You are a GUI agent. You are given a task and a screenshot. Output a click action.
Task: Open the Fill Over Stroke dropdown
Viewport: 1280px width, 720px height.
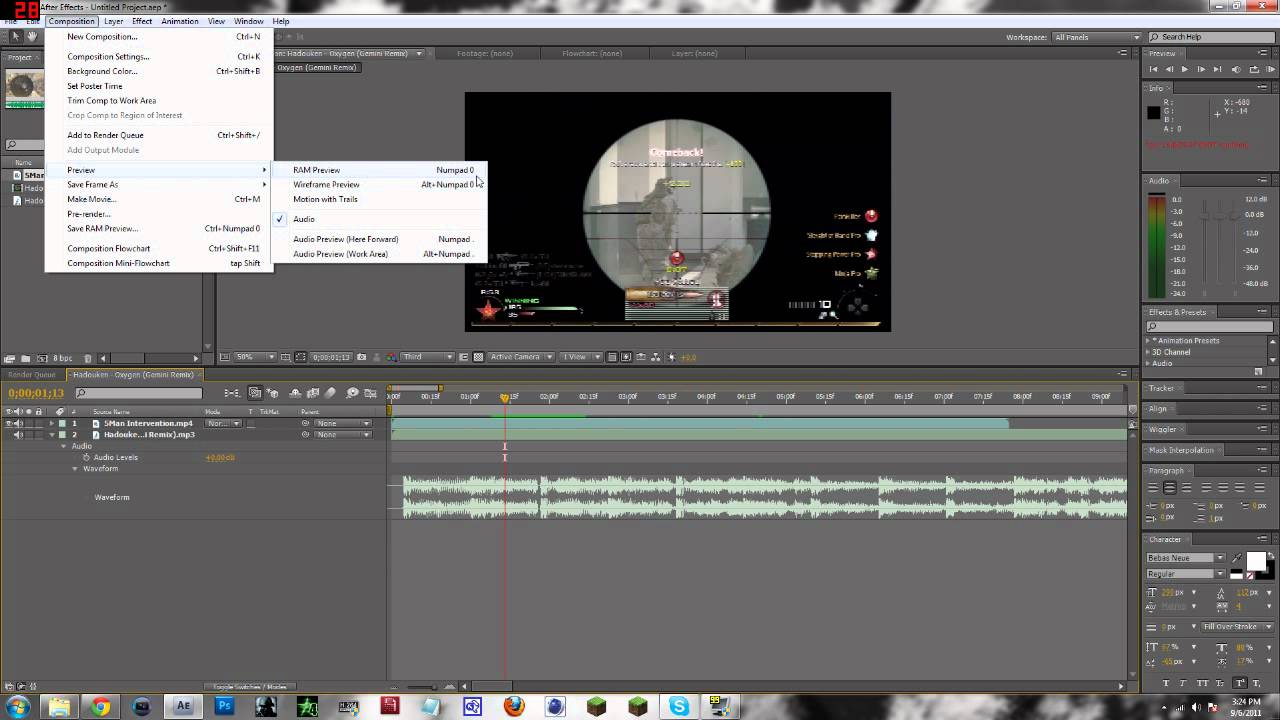(x=1235, y=627)
